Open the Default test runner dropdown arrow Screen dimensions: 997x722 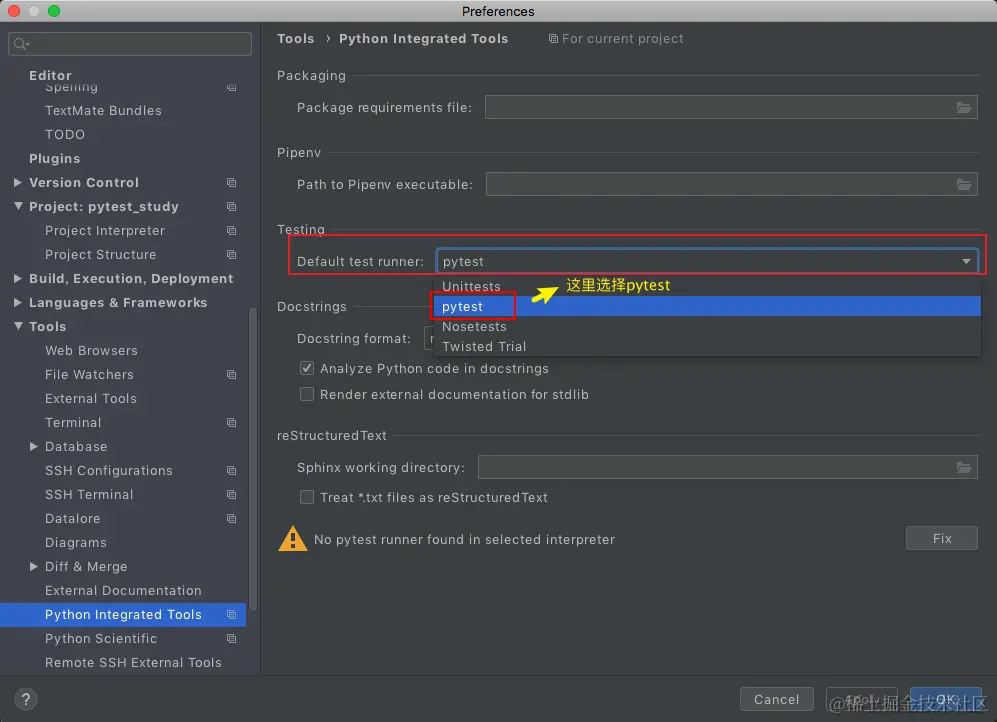click(x=966, y=261)
